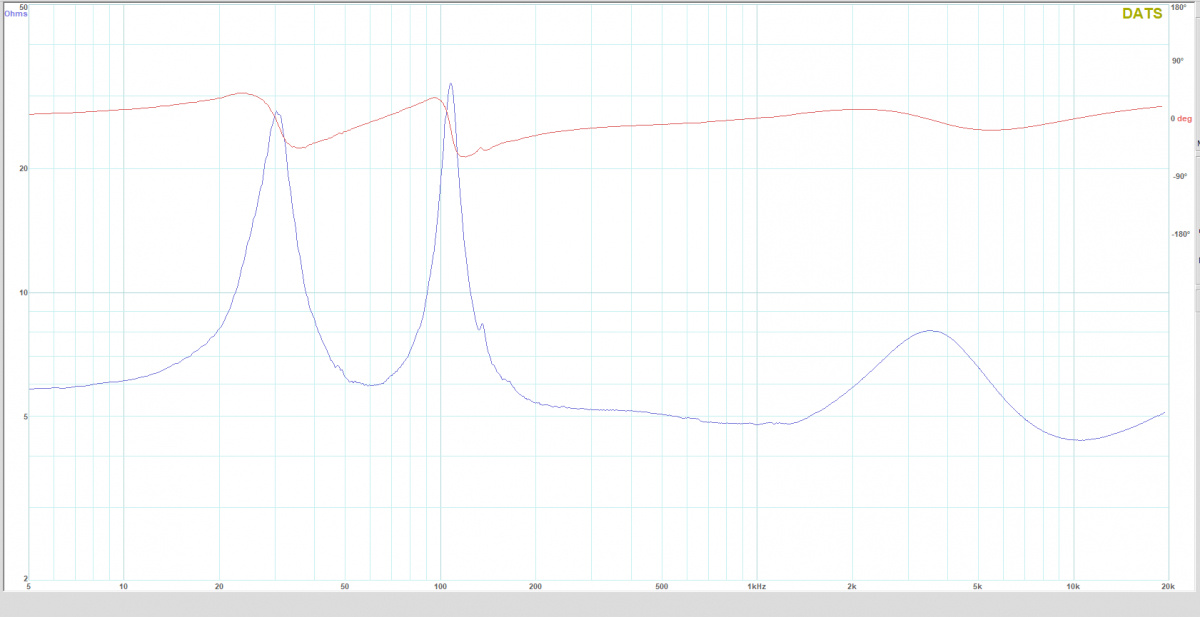Click the 180° label on the phase axis
This screenshot has width=1200, height=617.
coord(1181,8)
